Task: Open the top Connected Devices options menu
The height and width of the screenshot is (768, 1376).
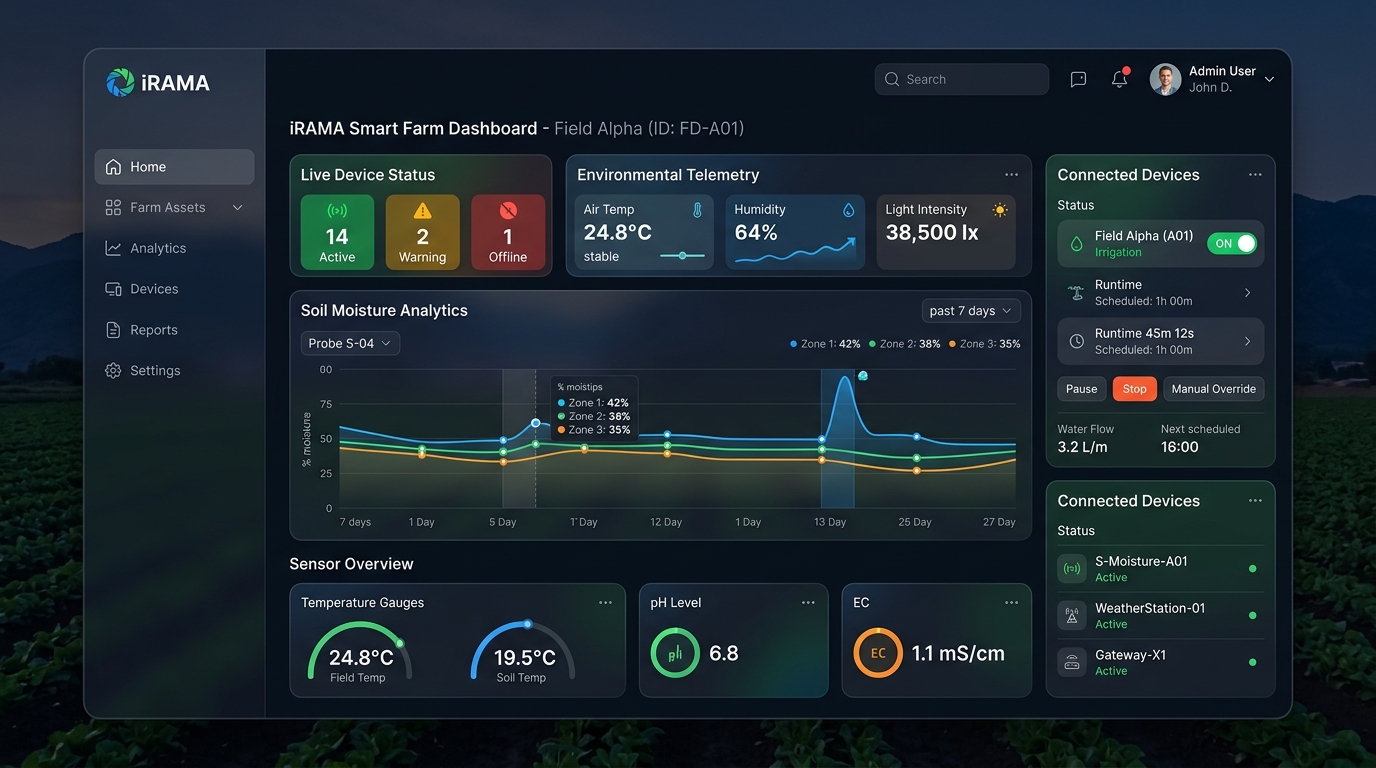Action: coord(1255,175)
